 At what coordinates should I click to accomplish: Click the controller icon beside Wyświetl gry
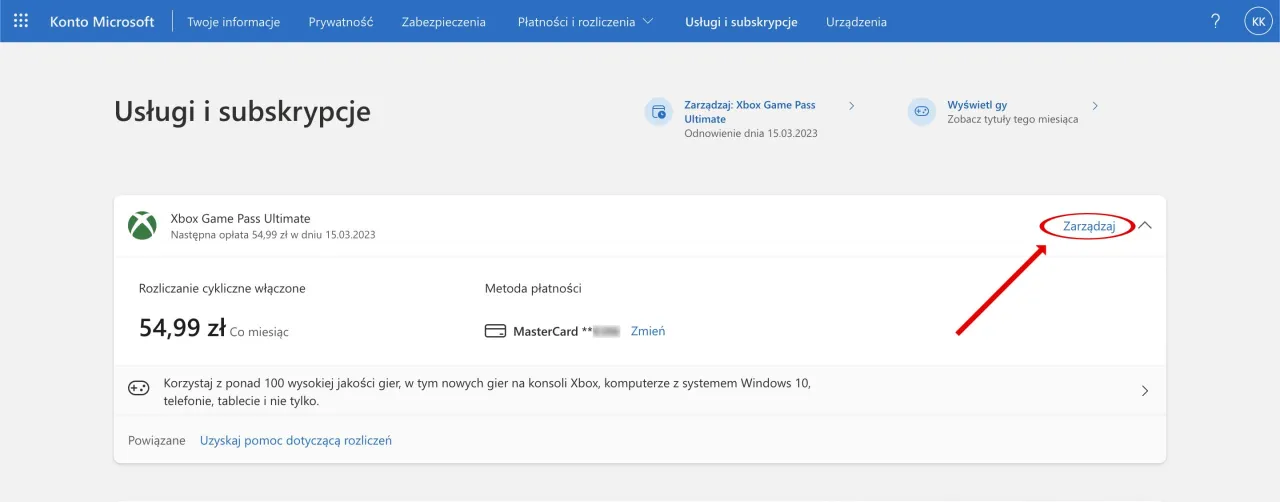922,111
